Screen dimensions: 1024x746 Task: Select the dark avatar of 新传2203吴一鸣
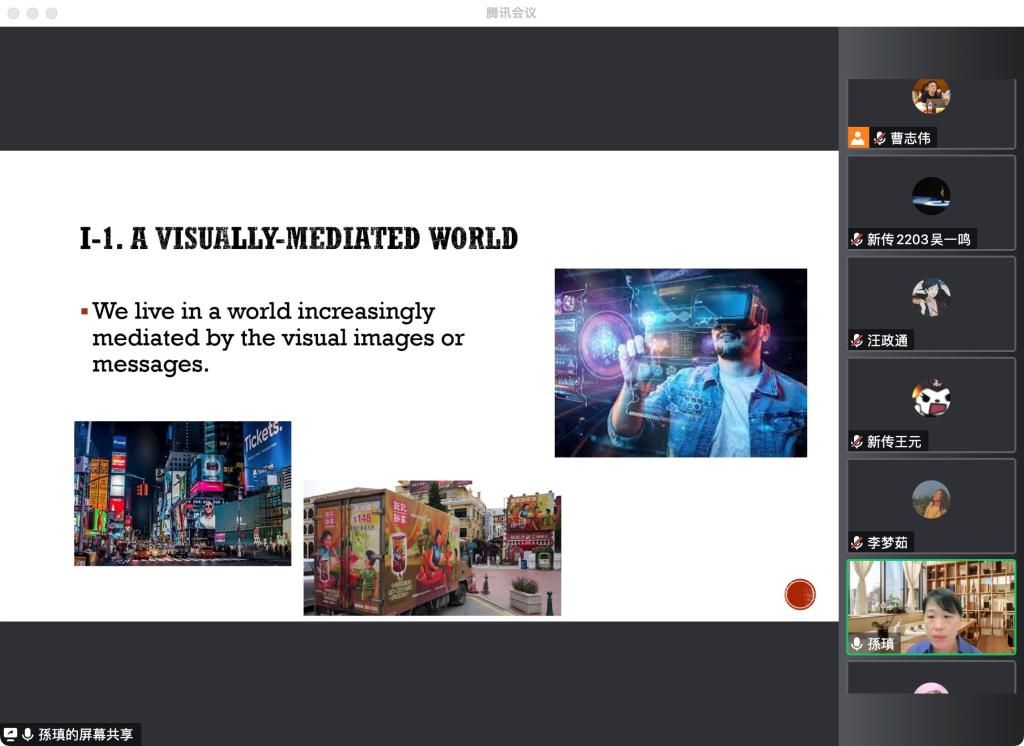tap(930, 196)
